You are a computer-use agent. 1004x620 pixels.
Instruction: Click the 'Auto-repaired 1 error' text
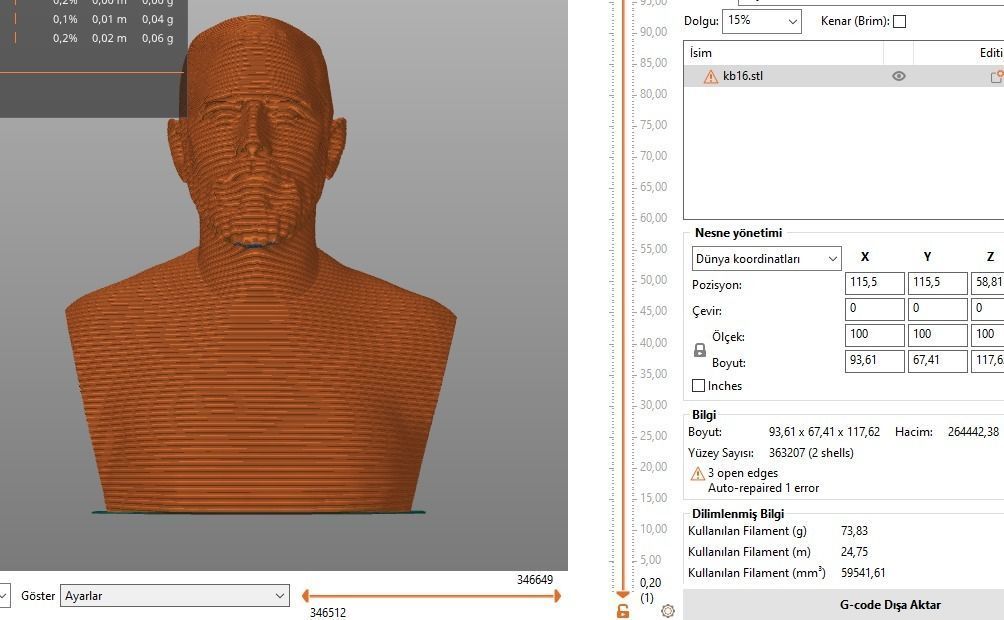pyautogui.click(x=763, y=488)
